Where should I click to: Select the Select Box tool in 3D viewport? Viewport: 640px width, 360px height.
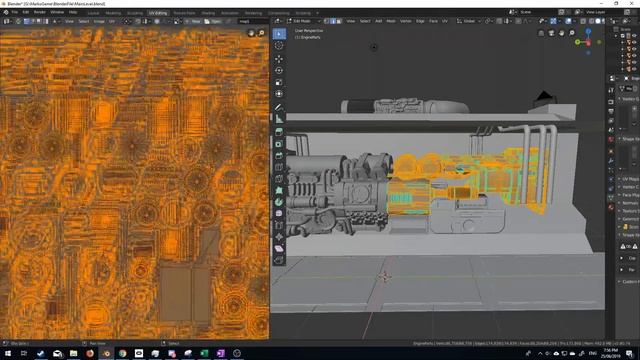click(x=279, y=34)
